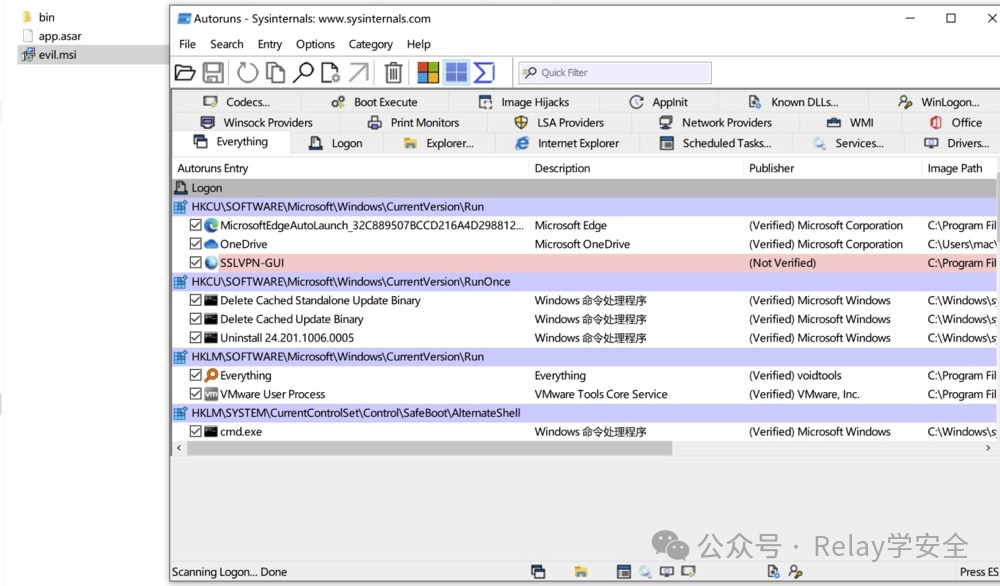The width and height of the screenshot is (1000, 586).
Task: Click the Refresh scan icon
Action: pos(247,73)
